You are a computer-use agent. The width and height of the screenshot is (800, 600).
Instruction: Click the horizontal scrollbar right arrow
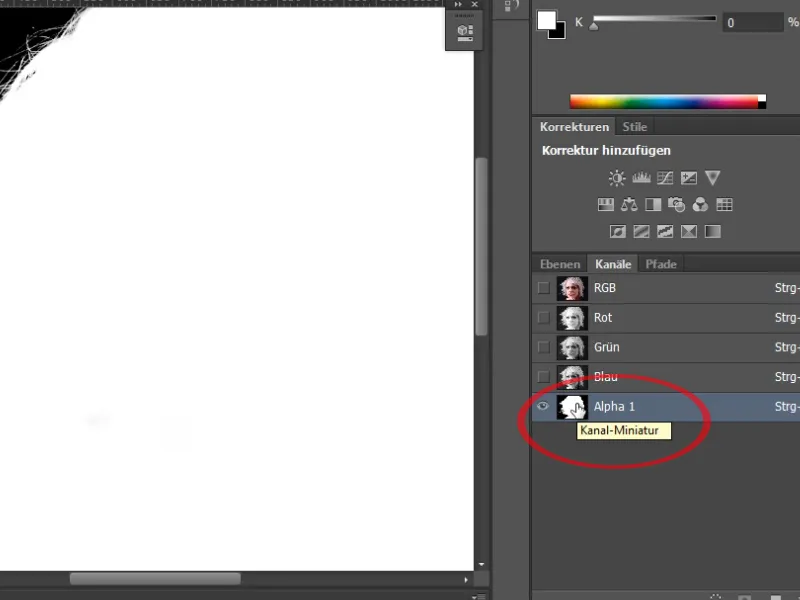click(465, 579)
